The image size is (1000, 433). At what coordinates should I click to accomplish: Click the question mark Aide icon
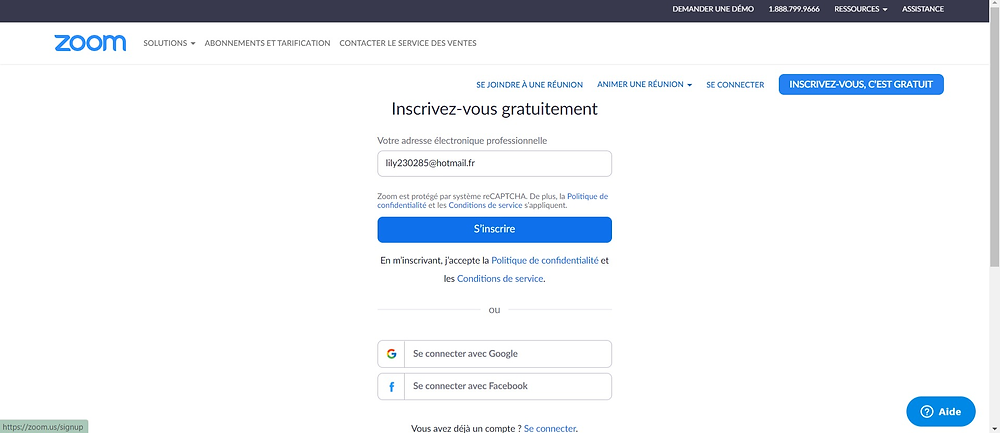pyautogui.click(x=927, y=411)
